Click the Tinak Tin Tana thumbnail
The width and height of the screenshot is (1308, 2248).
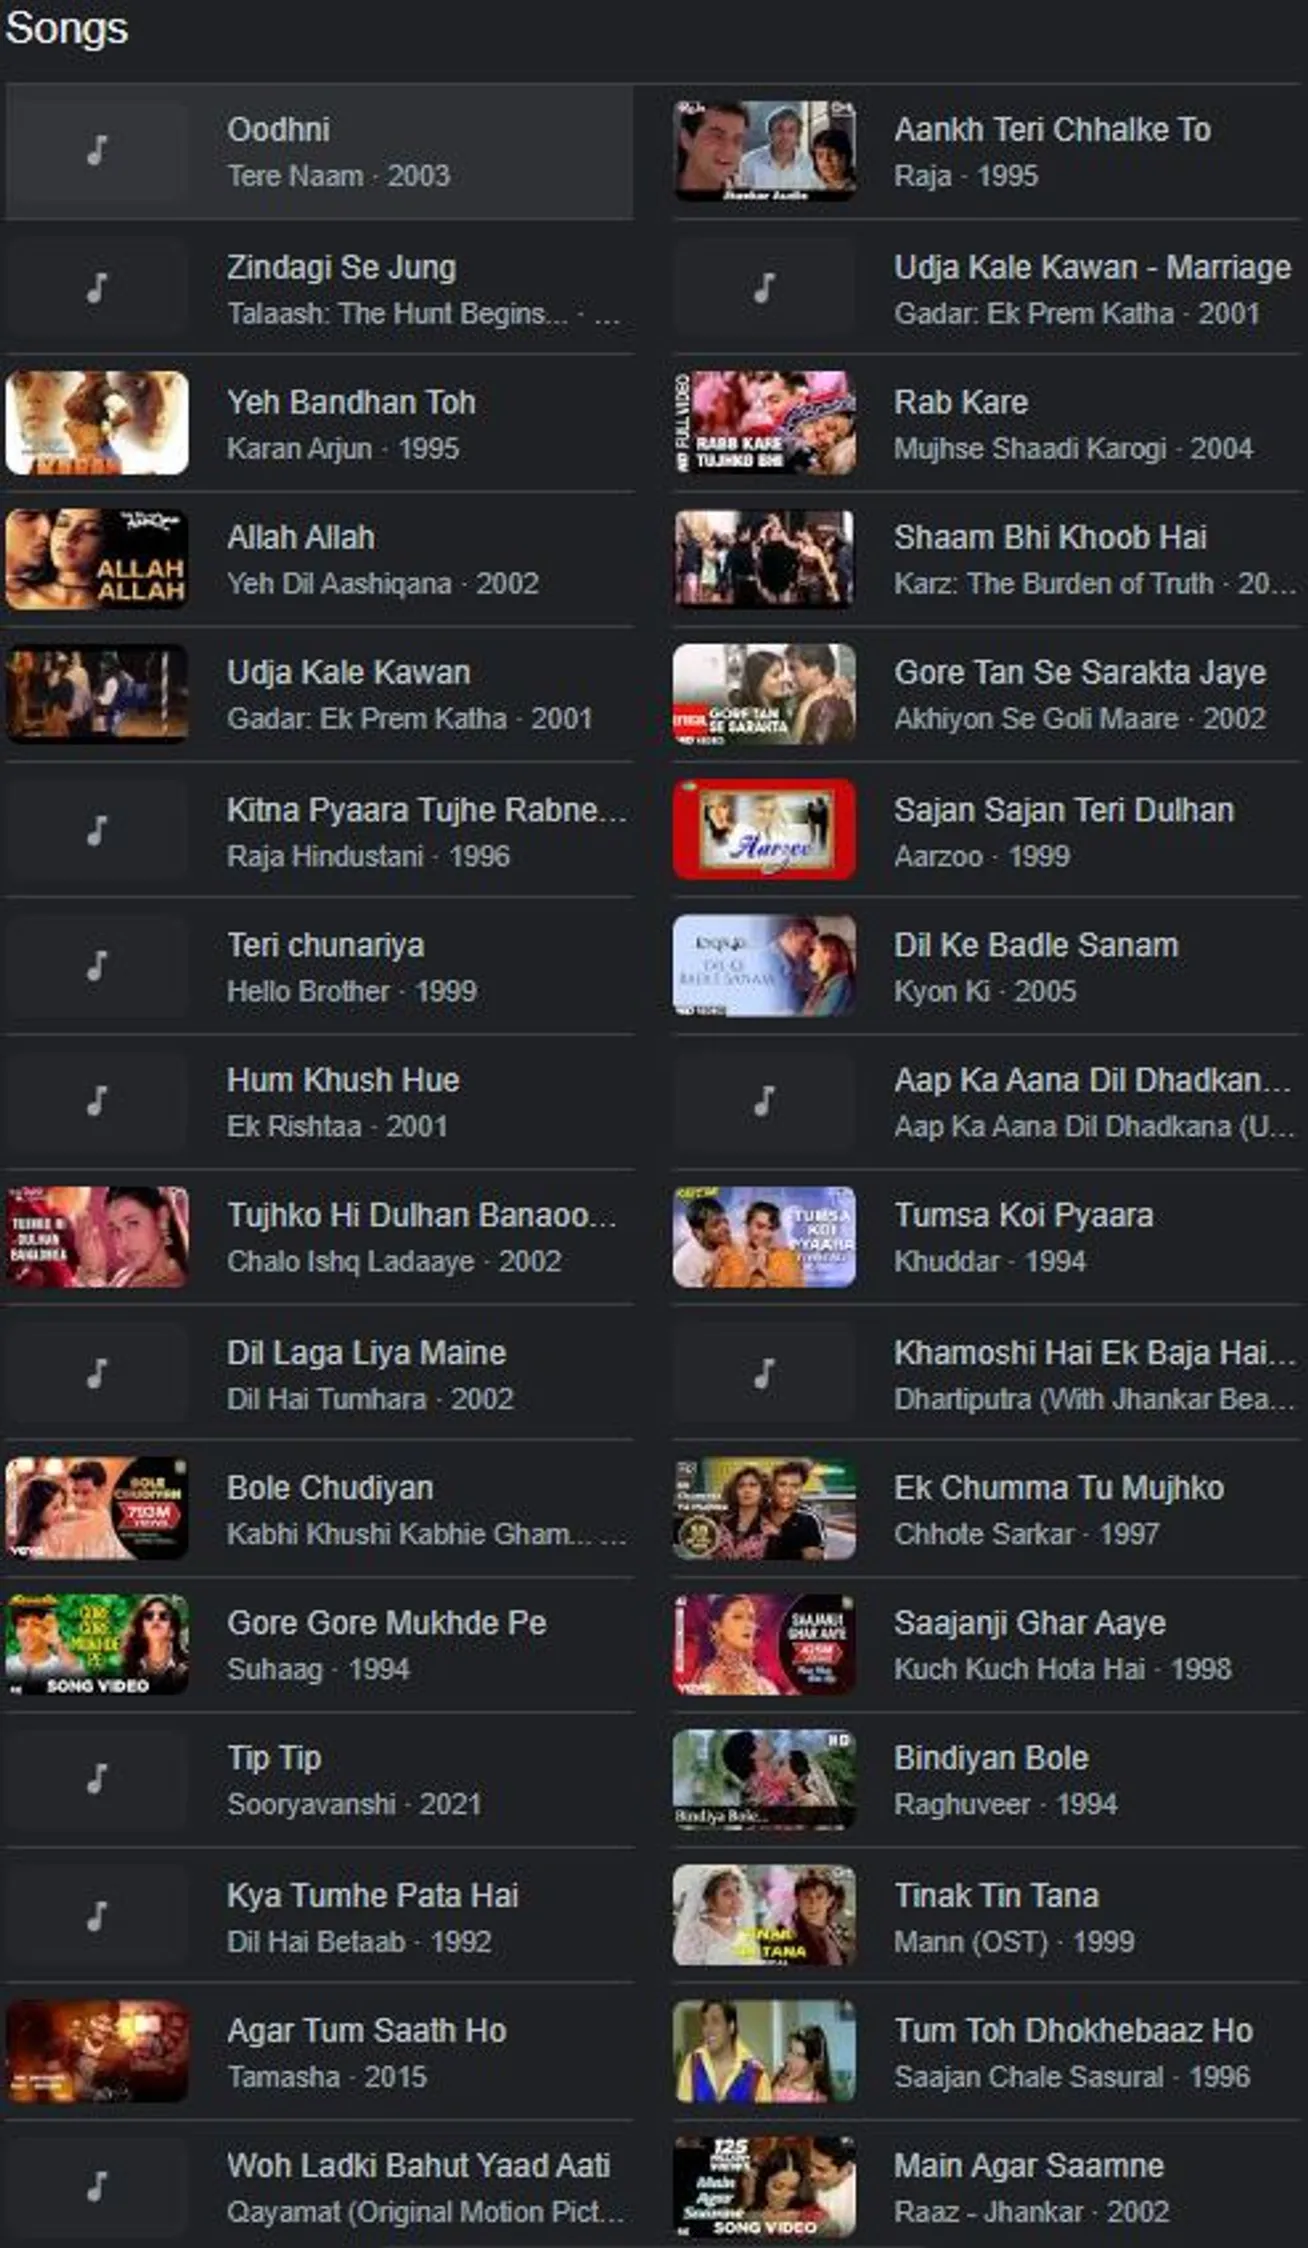pos(764,1915)
